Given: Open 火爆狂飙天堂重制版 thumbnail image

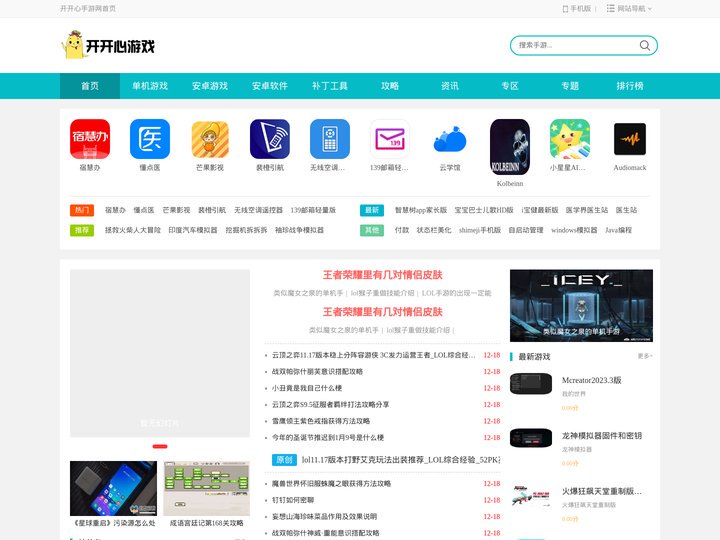Looking at the screenshot, I should 531,496.
